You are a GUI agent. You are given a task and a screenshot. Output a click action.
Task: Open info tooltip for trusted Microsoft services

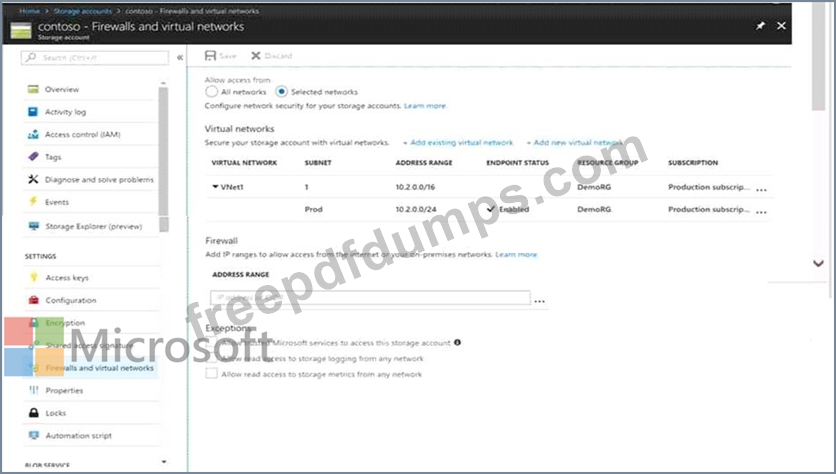pyautogui.click(x=457, y=342)
